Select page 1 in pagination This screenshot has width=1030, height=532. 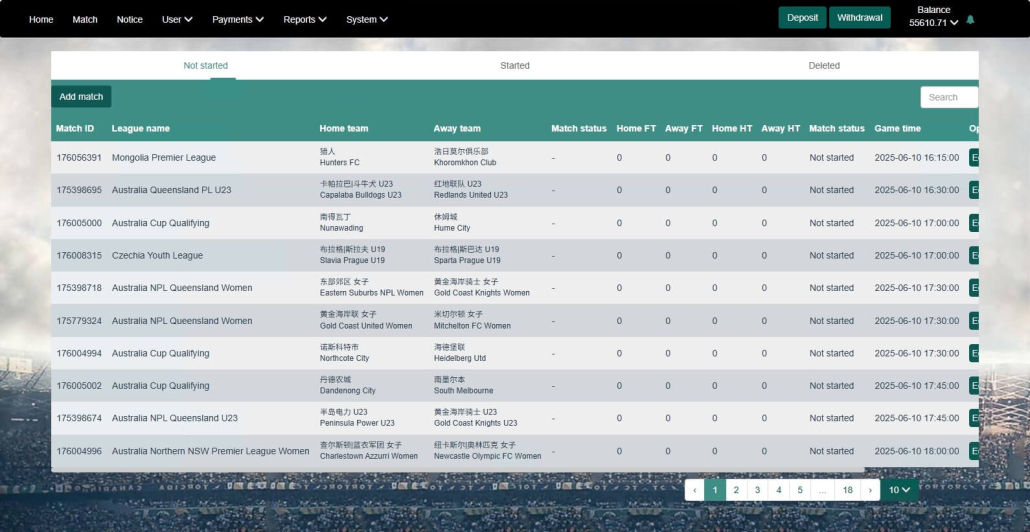coord(715,490)
